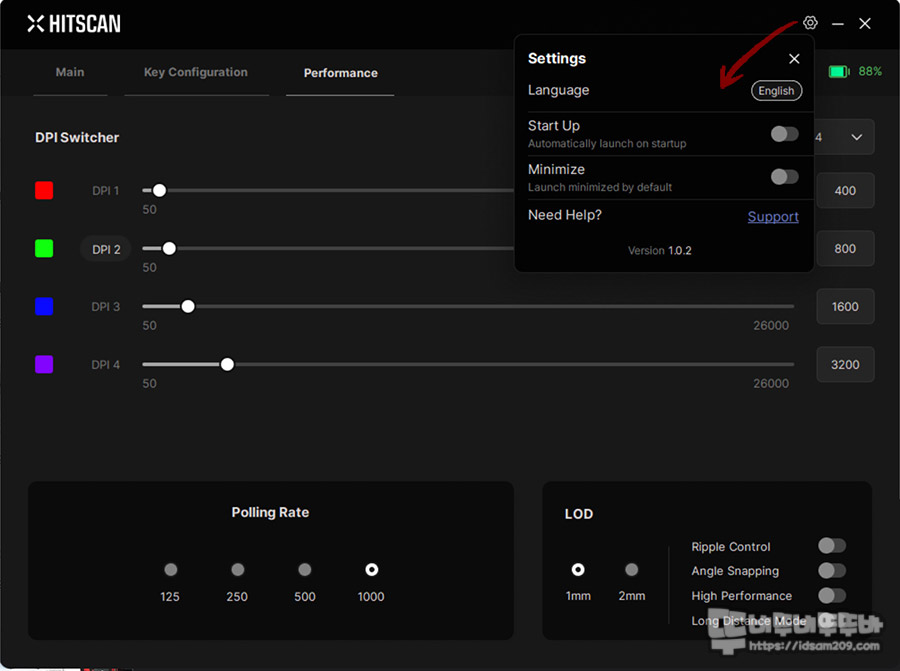Select the Performance tab
Image resolution: width=900 pixels, height=671 pixels.
point(340,73)
